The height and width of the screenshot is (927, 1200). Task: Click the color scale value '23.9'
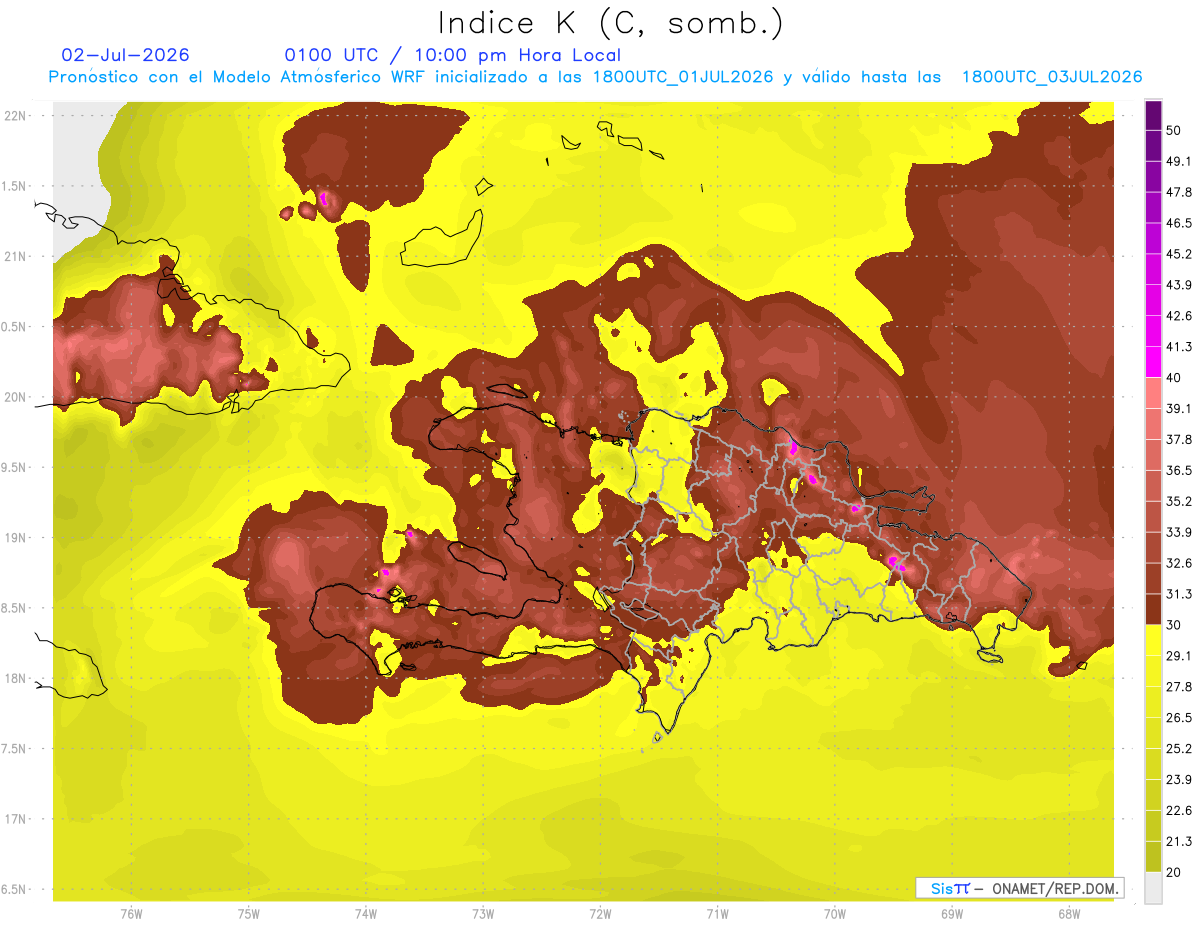[1179, 780]
